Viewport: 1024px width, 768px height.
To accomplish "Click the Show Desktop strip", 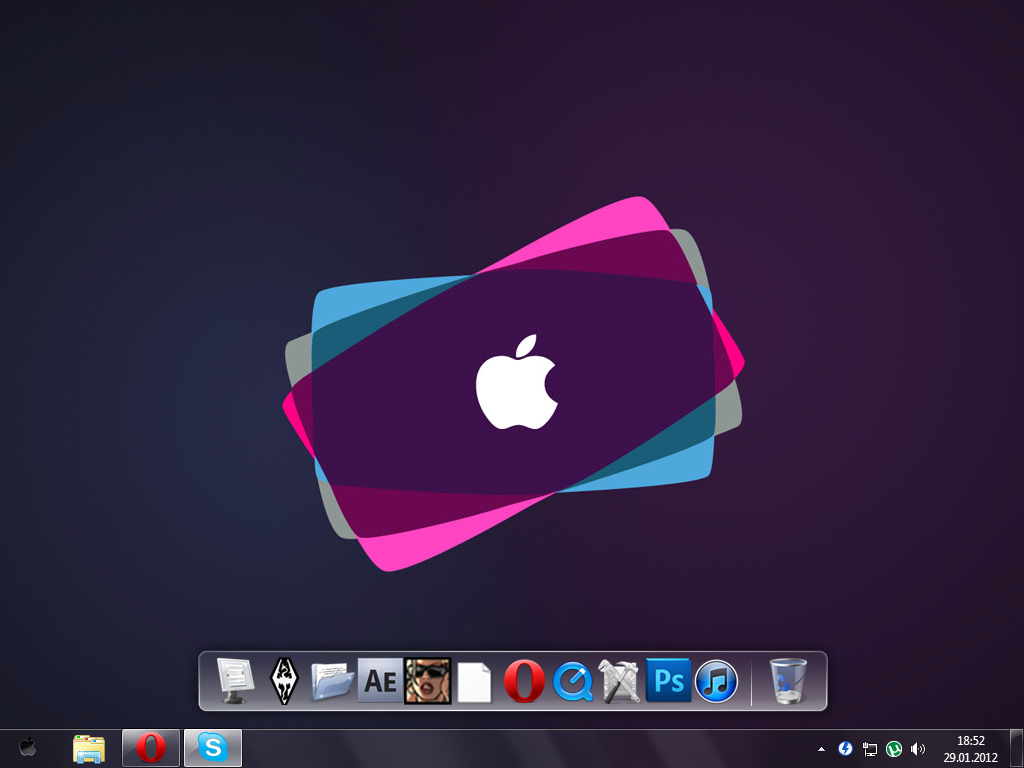I will pyautogui.click(x=1016, y=748).
